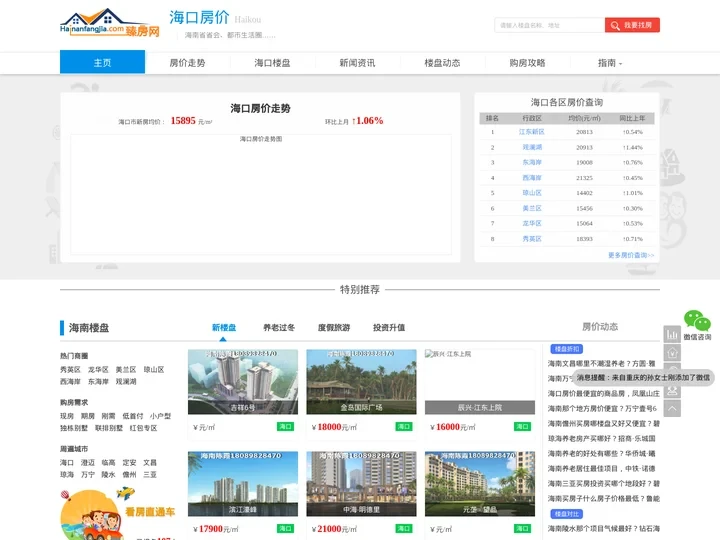720x540 pixels.
Task: Select 现房 under 购房需求
Action: pos(67,416)
